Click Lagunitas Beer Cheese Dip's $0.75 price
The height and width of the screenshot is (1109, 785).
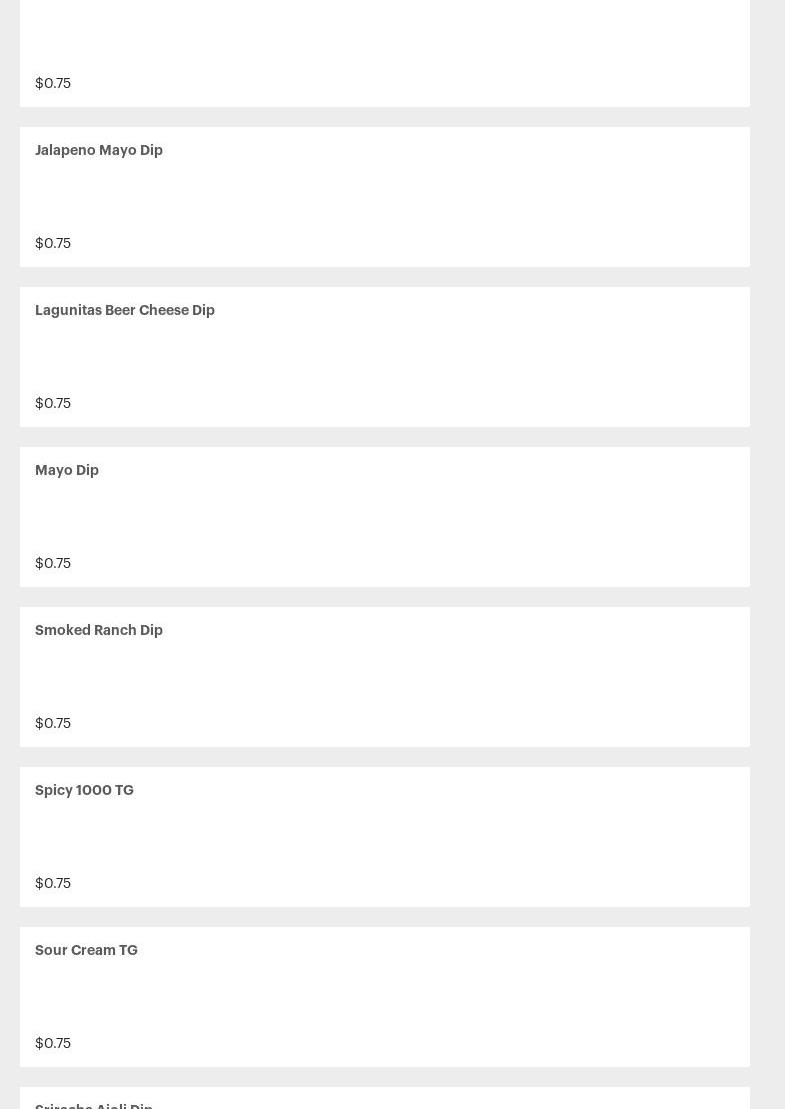coord(53,403)
